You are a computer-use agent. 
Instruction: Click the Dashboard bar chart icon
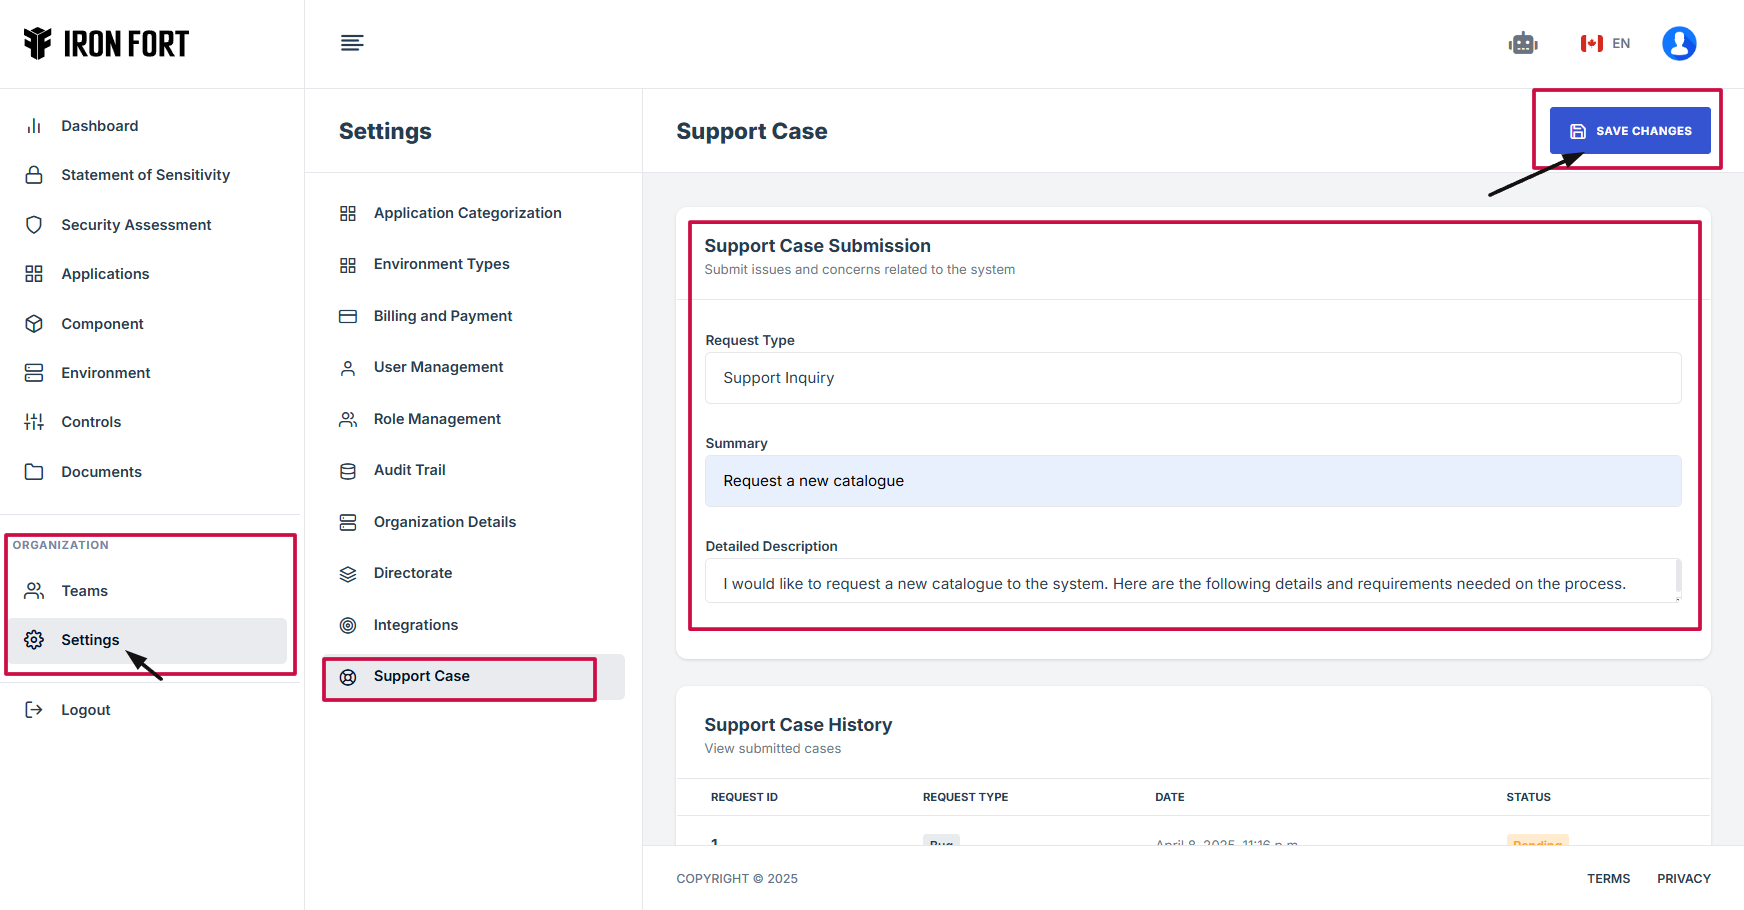[x=34, y=126]
